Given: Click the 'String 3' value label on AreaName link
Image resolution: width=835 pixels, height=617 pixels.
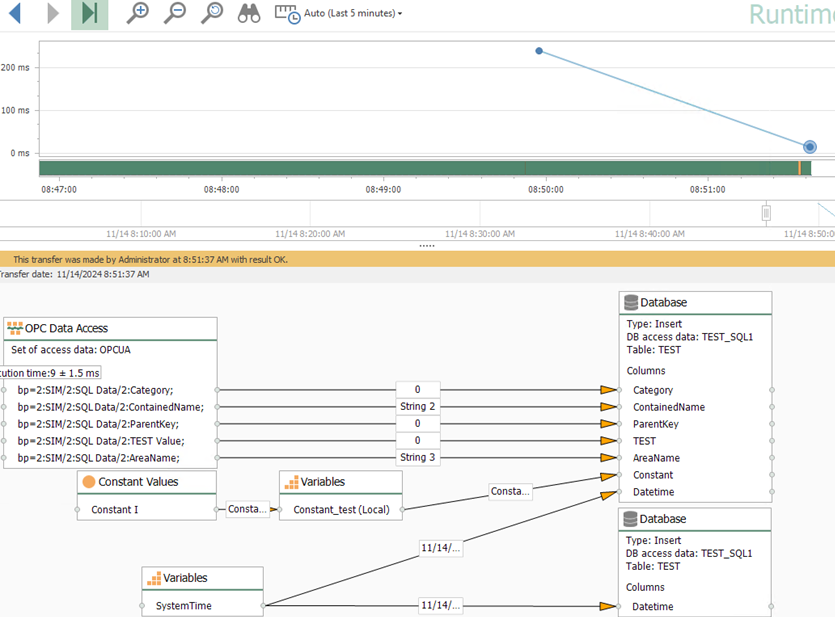Looking at the screenshot, I should pos(417,458).
